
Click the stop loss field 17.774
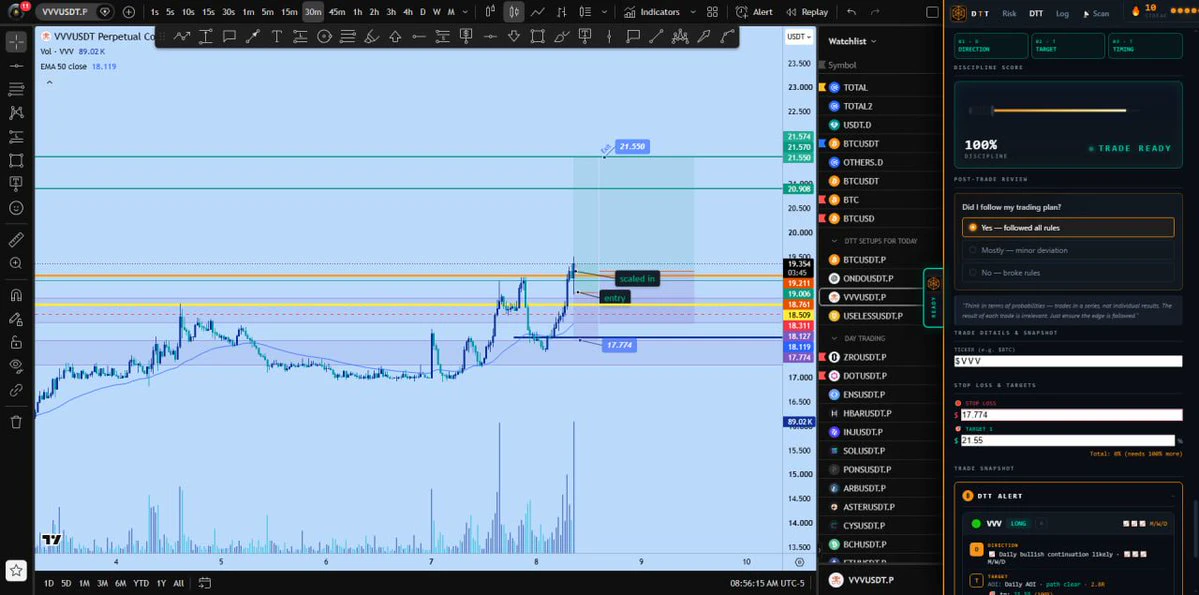pos(1071,415)
